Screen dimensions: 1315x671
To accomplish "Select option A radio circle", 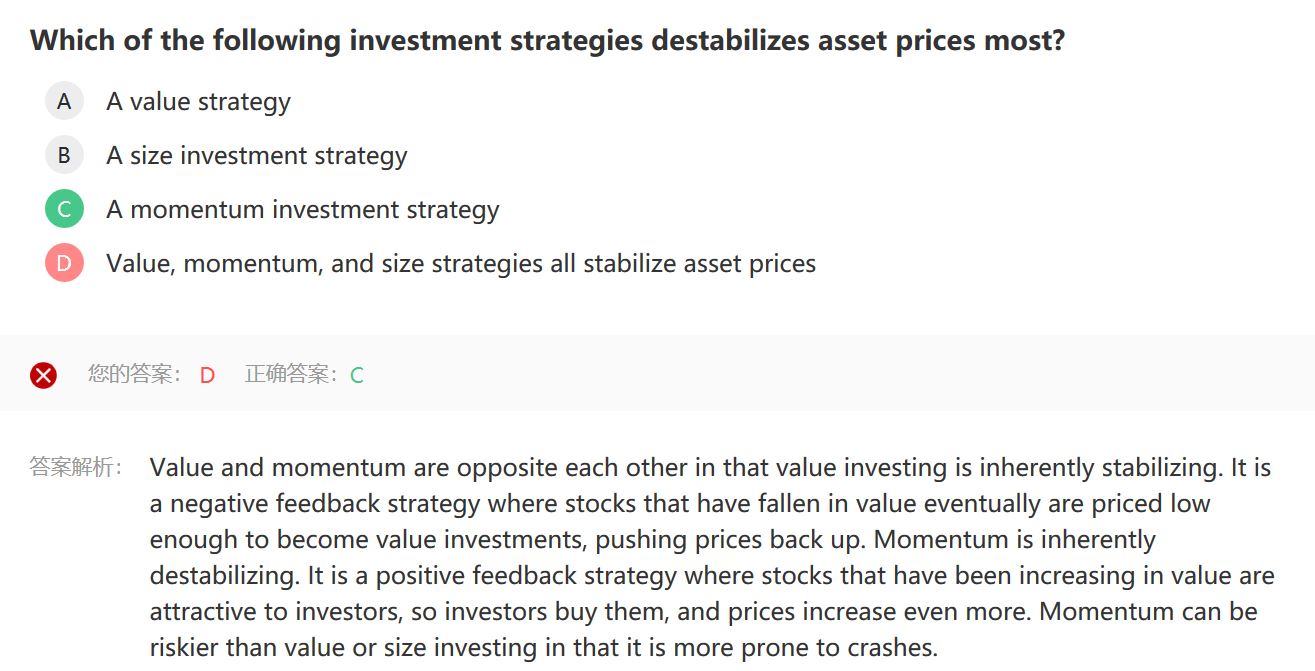I will tap(64, 101).
